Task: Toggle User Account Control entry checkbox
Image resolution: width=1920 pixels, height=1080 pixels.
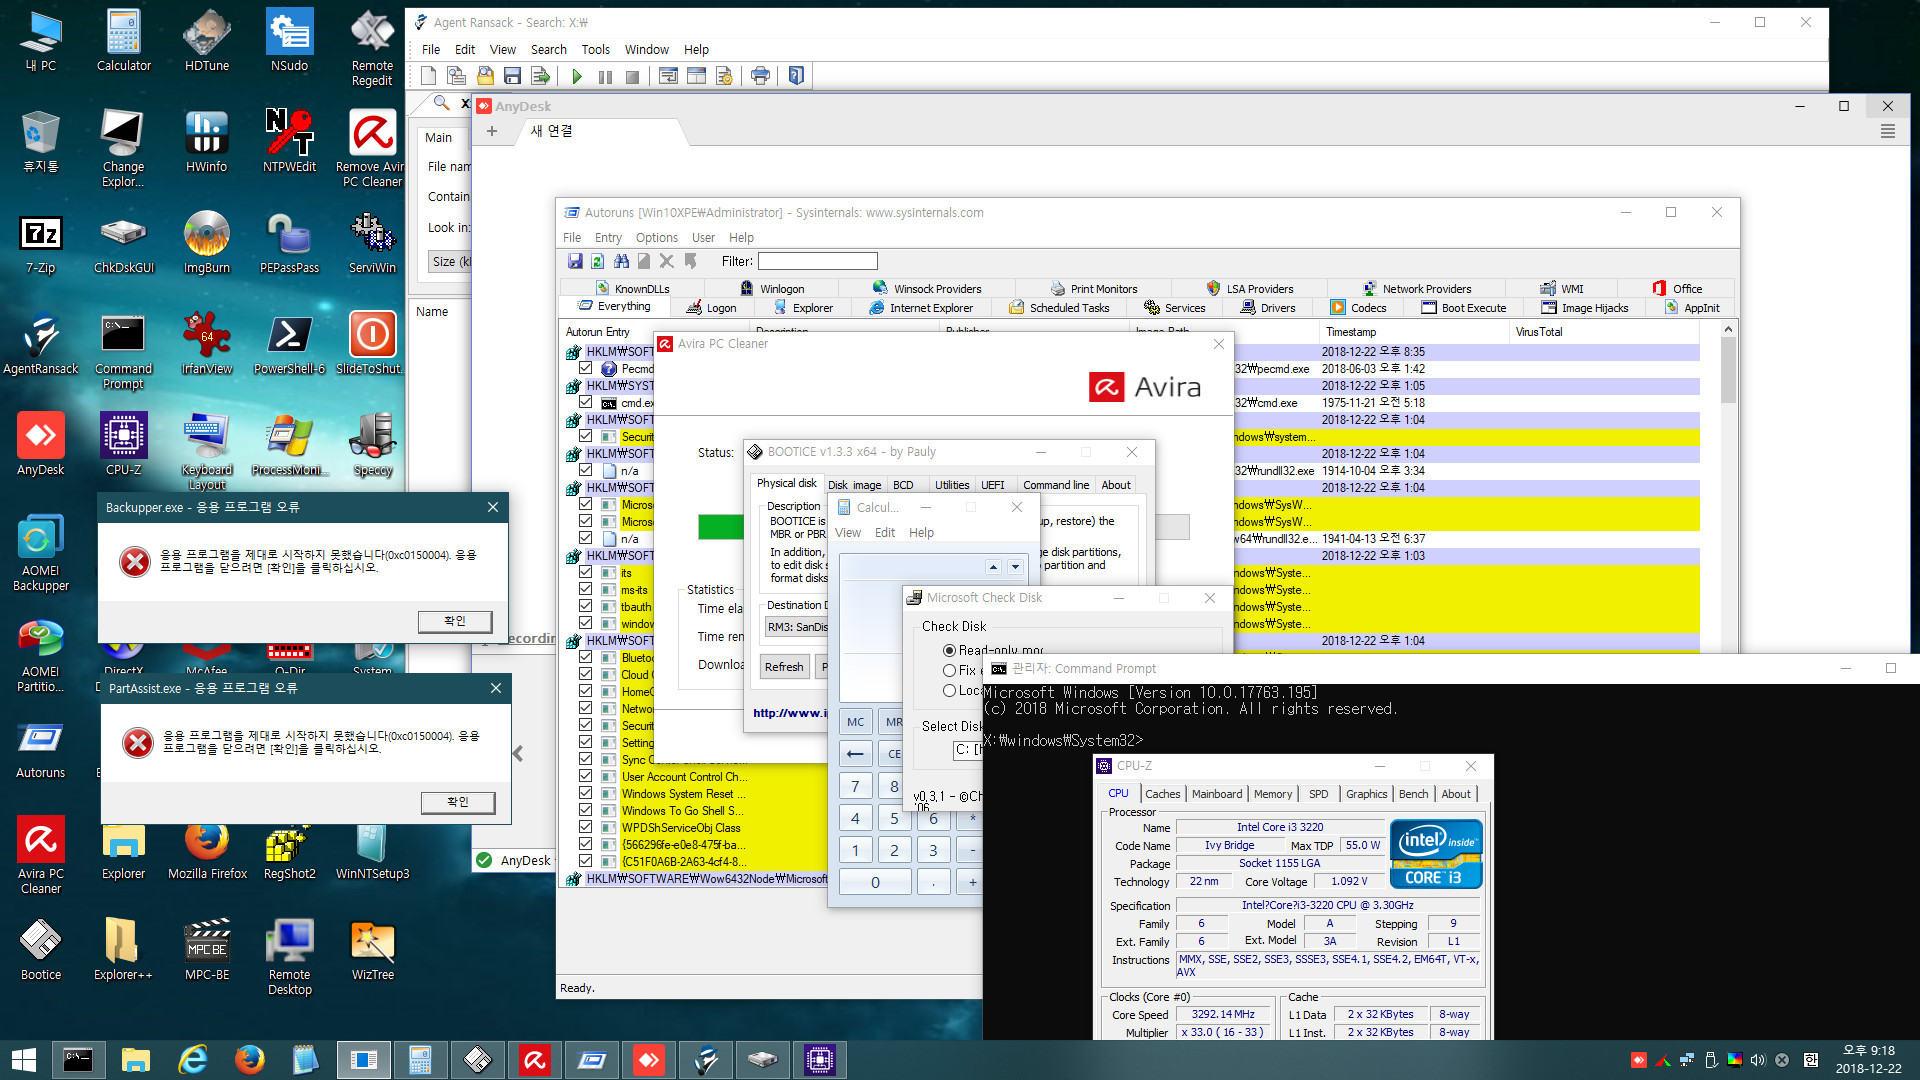Action: pyautogui.click(x=586, y=776)
